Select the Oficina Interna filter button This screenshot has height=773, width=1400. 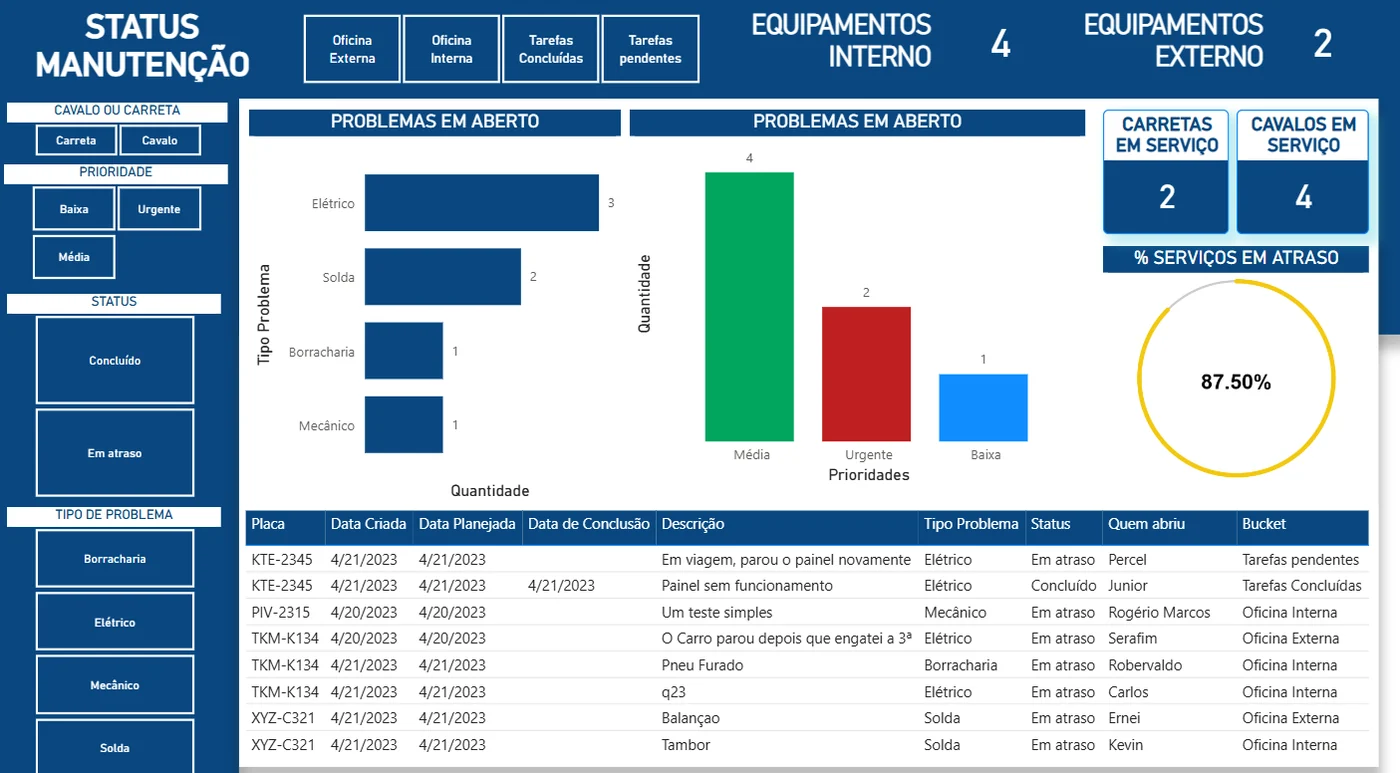point(451,49)
